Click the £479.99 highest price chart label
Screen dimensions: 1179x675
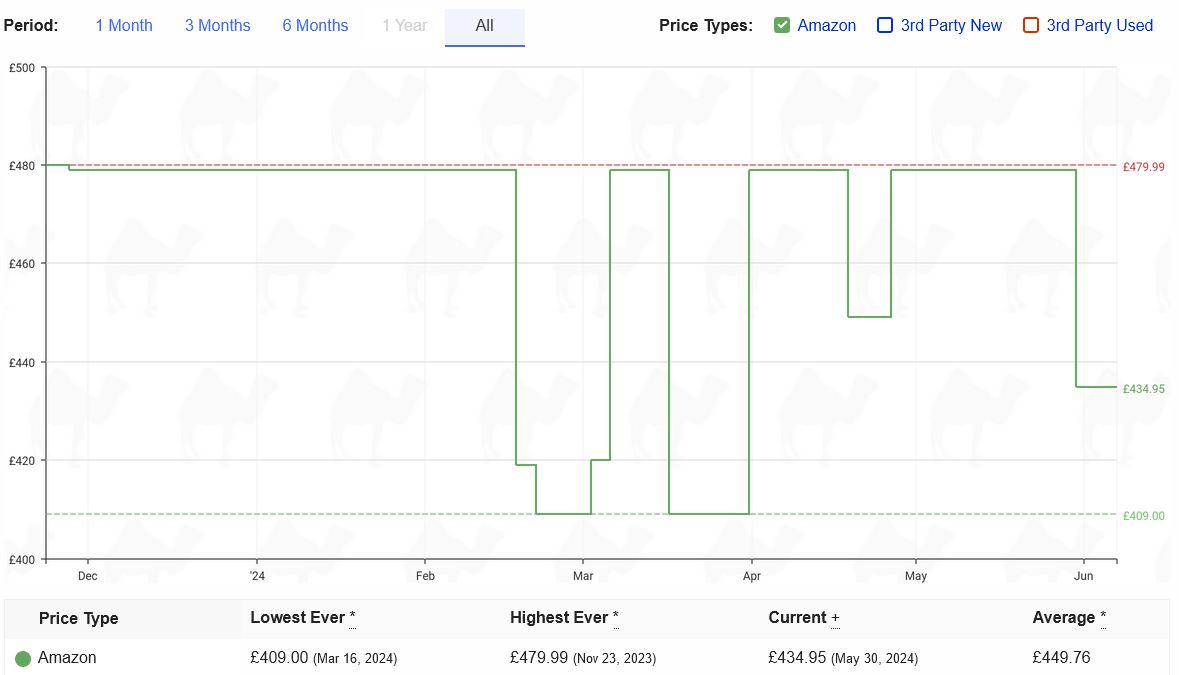pos(1143,167)
